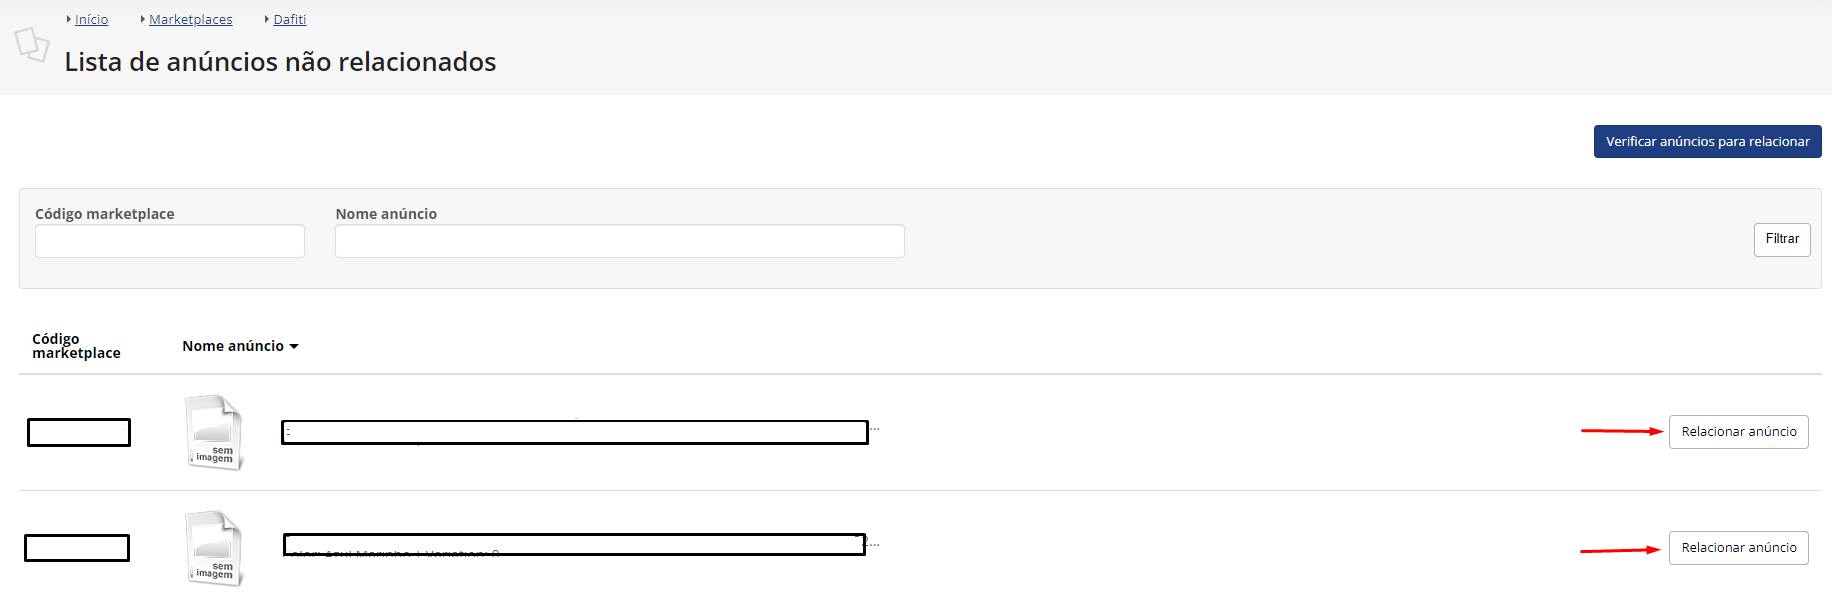Click the first listing's ad name
Viewport: 1832px width, 606px height.
click(x=575, y=432)
